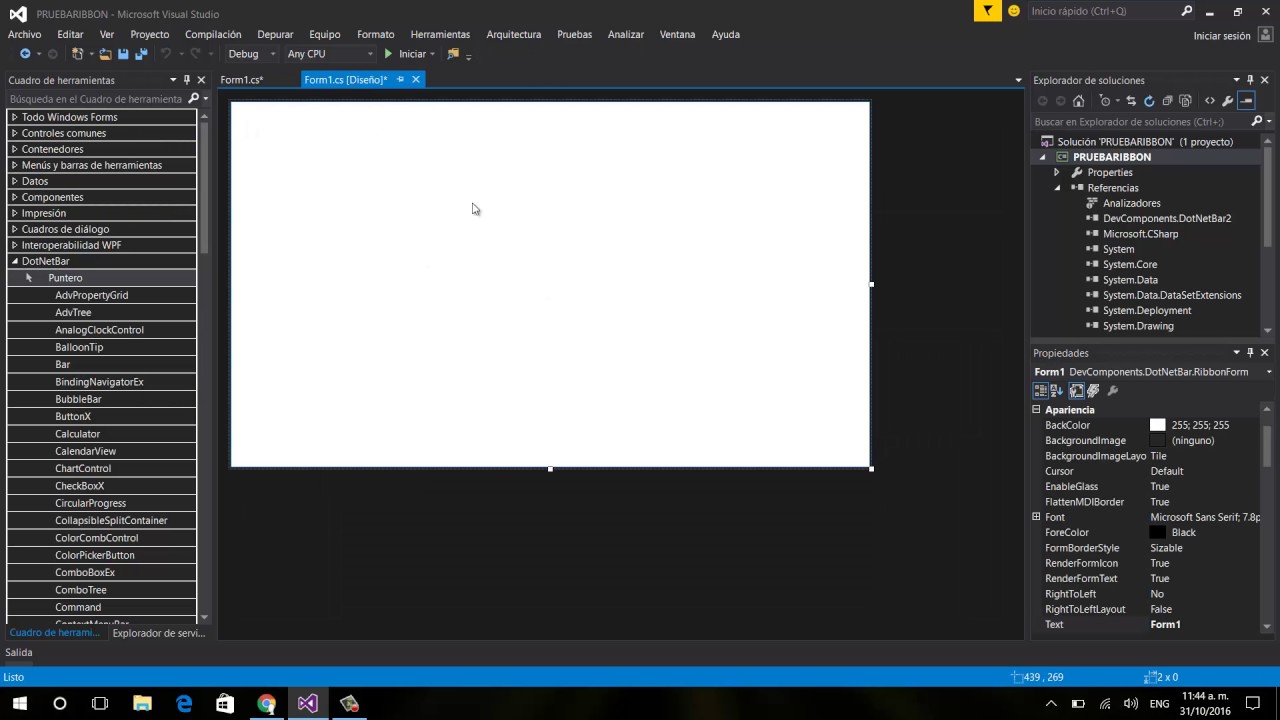
Task: Select the AdvTree toolbox control
Action: pyautogui.click(x=73, y=312)
